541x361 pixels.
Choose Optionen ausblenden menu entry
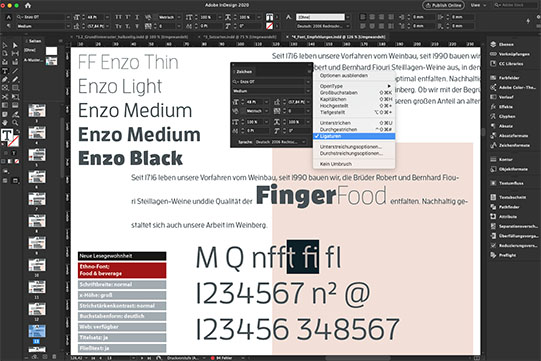(354, 76)
